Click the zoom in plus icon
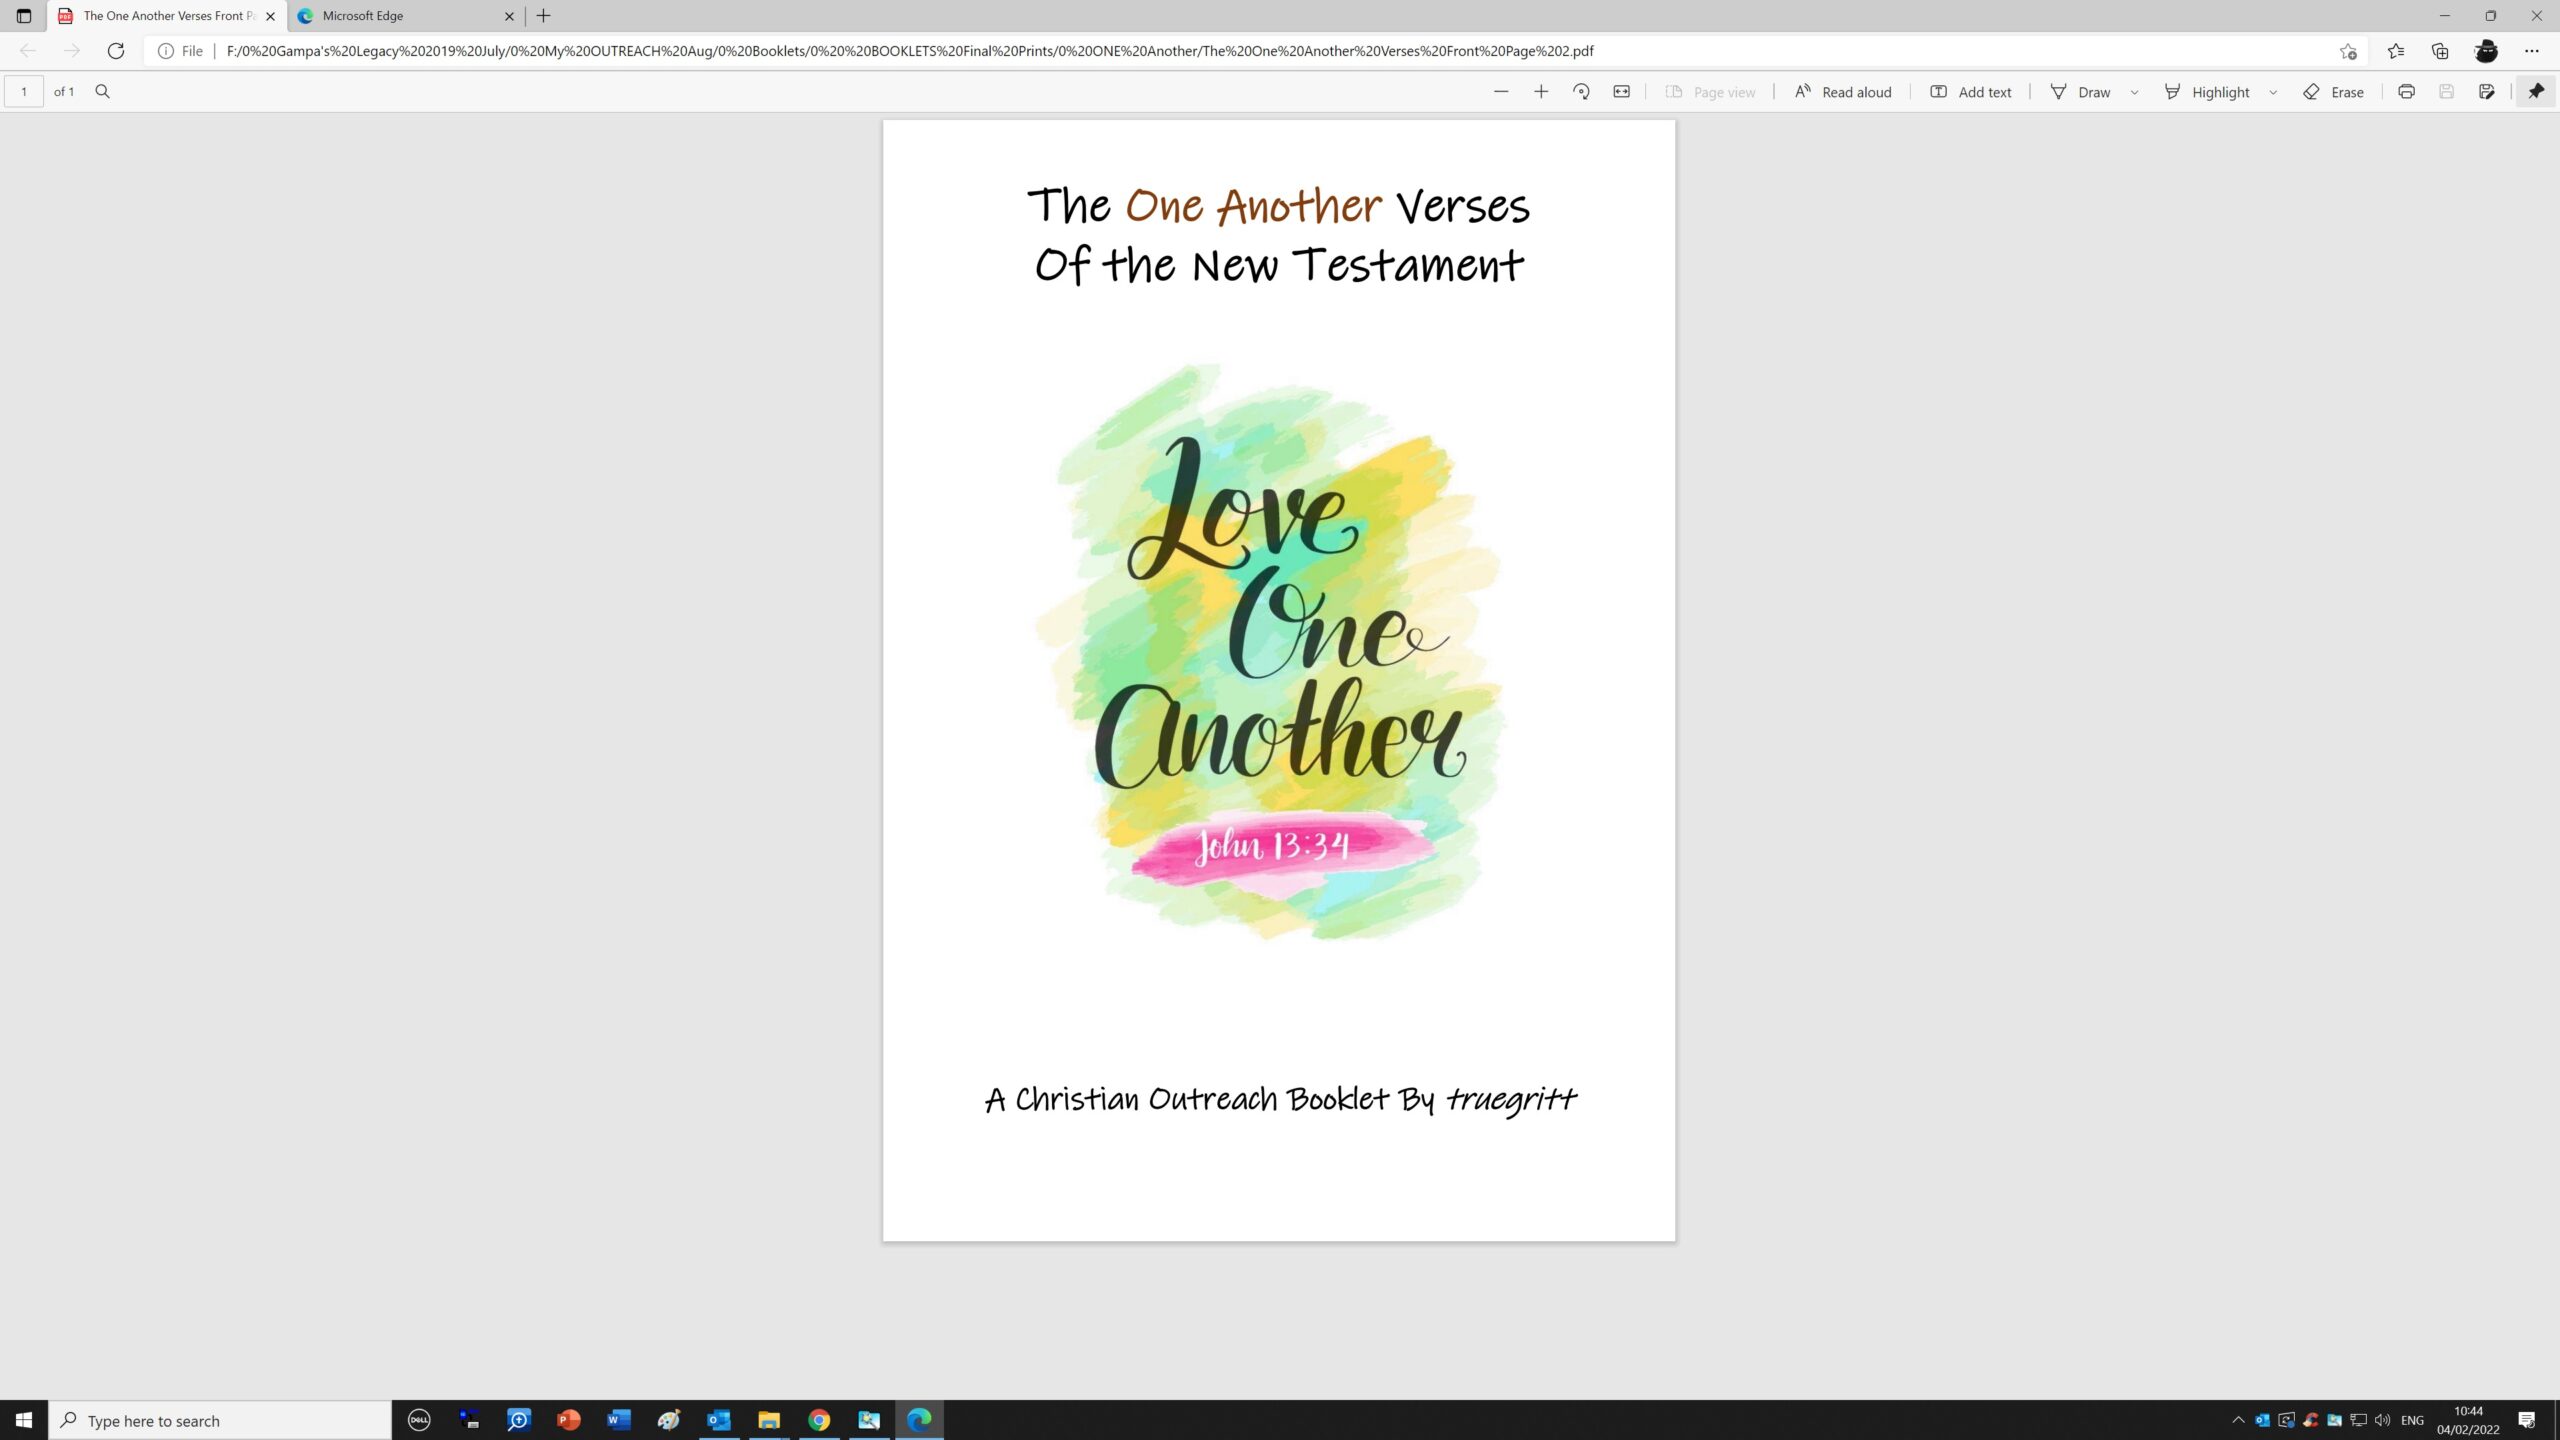This screenshot has width=2560, height=1440. tap(1541, 91)
